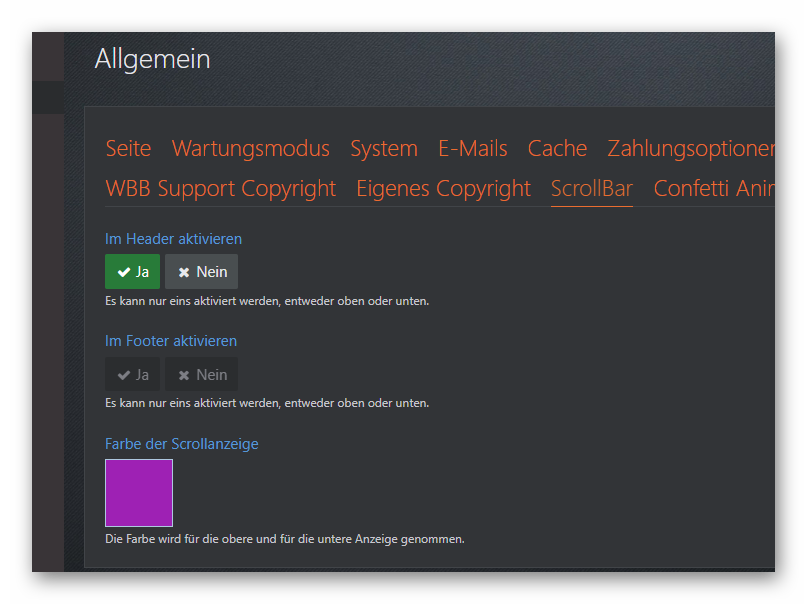Select the active ScrollBar tab
807x604 pixels.
point(591,189)
